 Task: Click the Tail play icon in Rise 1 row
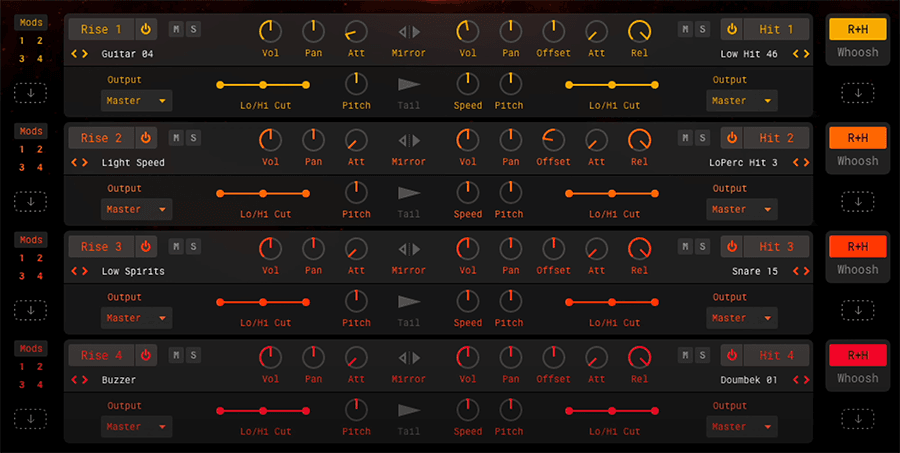(409, 85)
